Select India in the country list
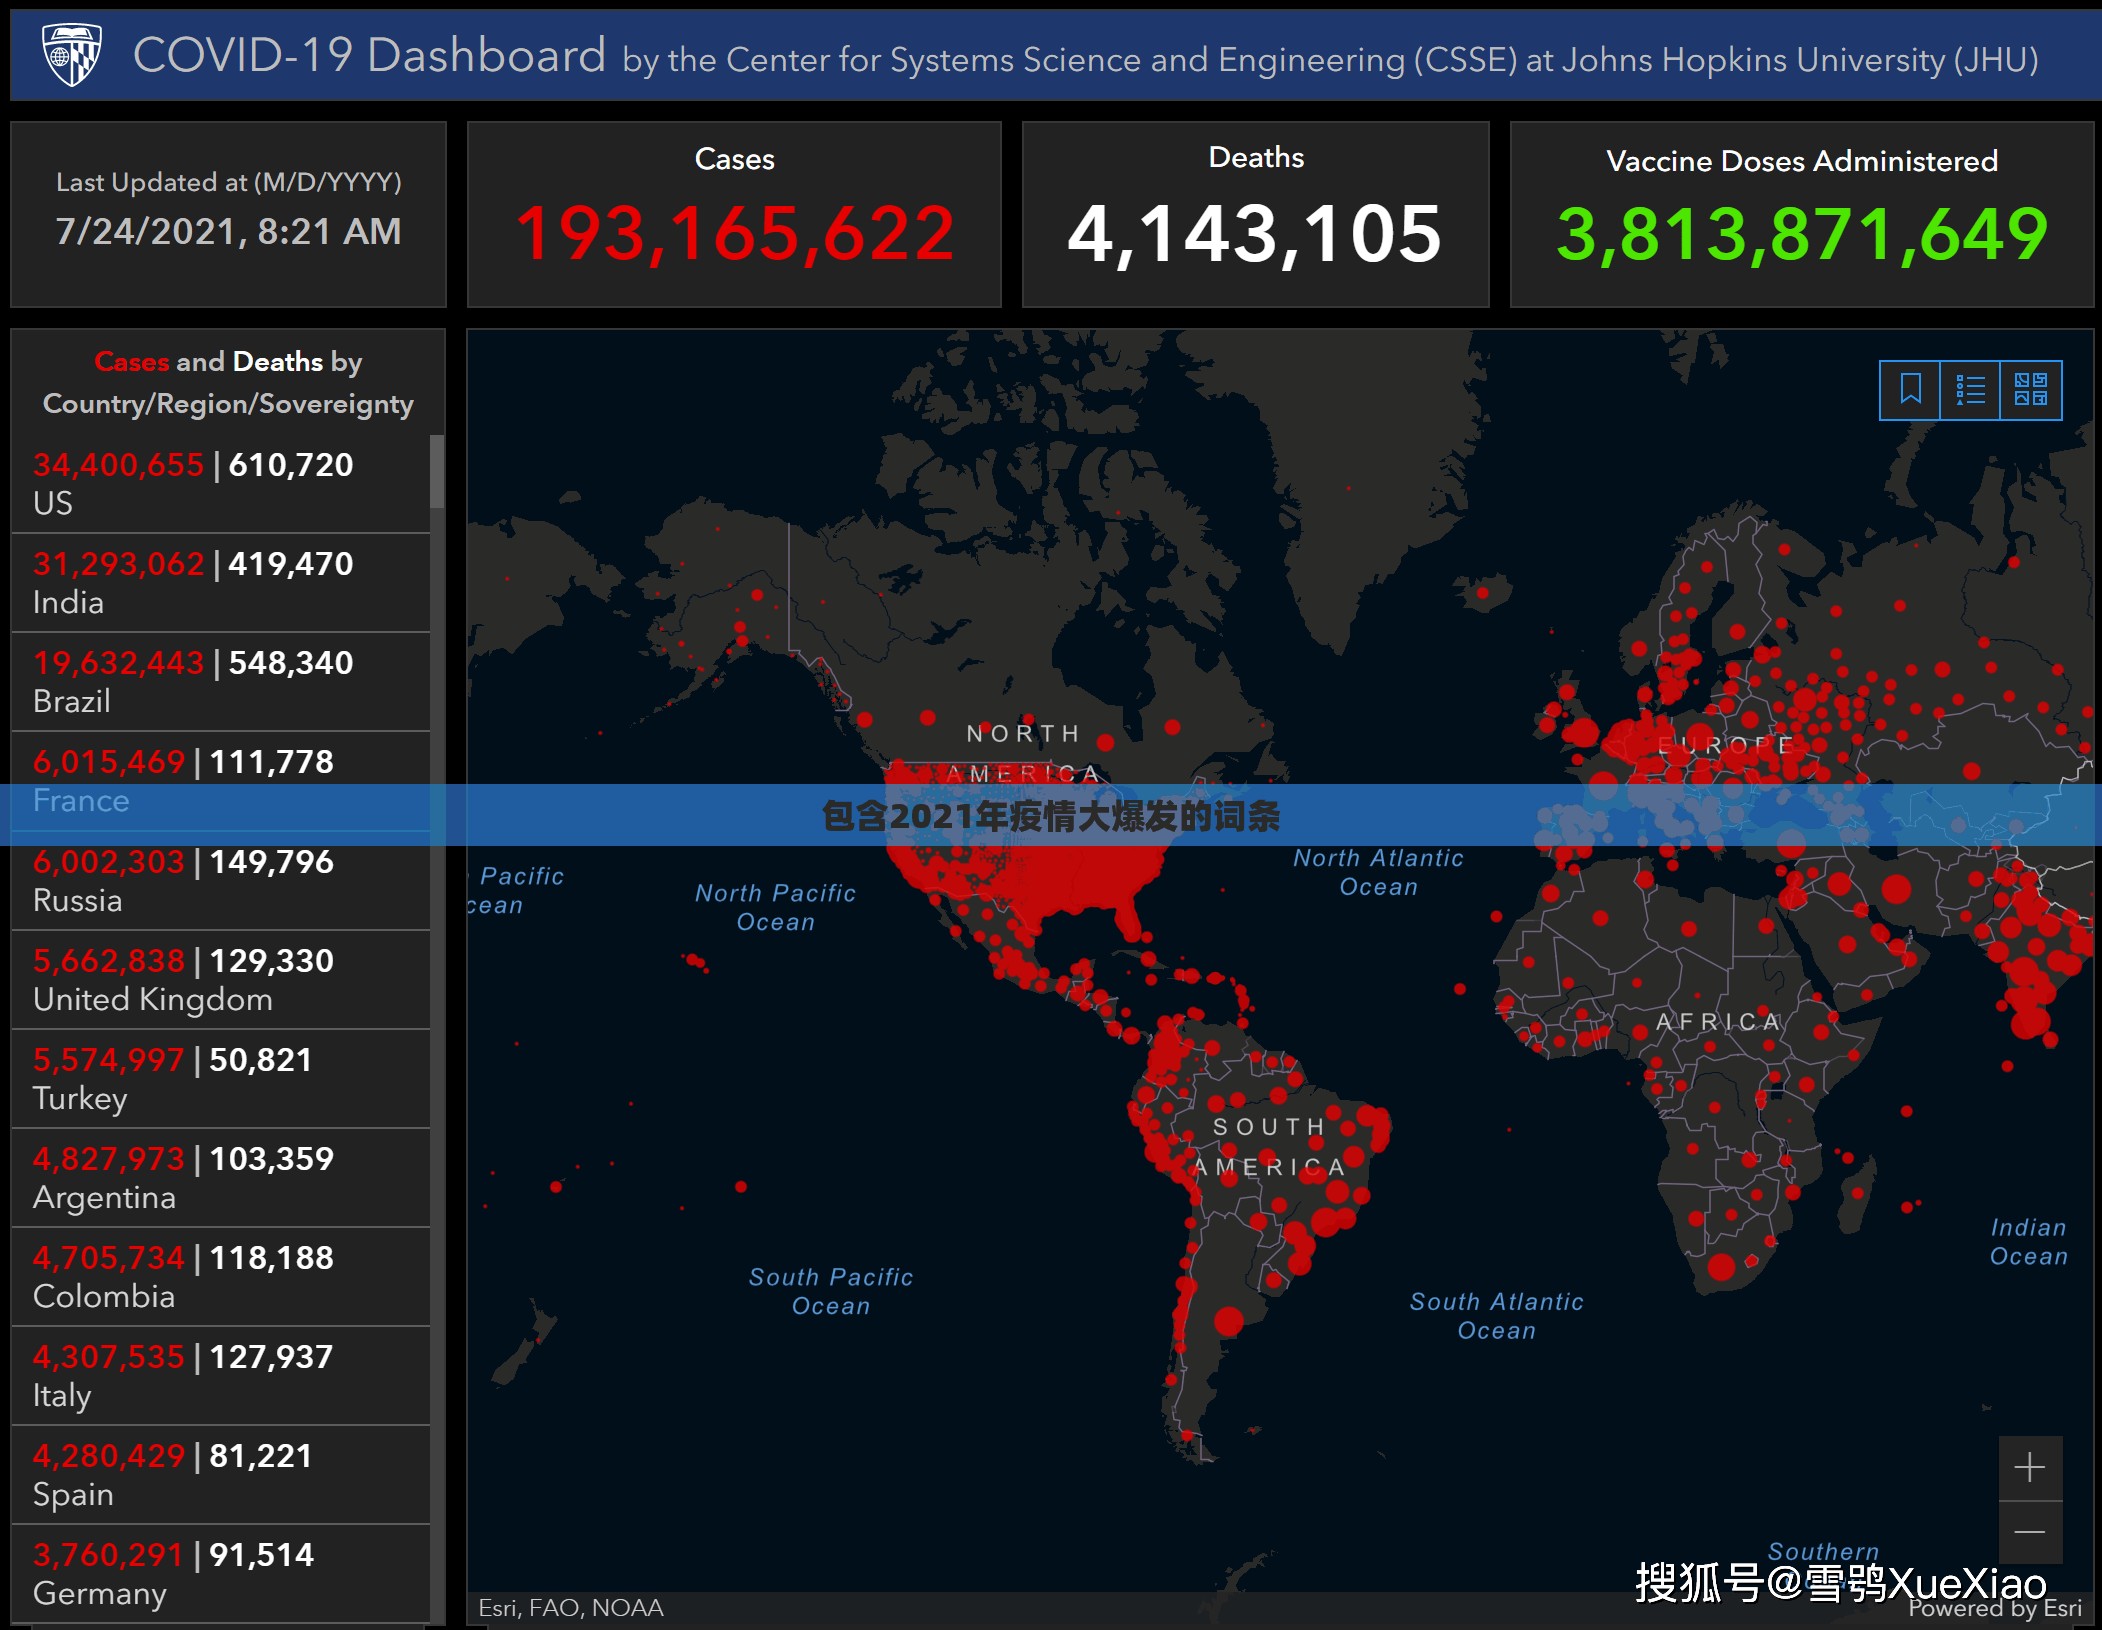Viewport: 2102px width, 1630px height. [x=221, y=583]
